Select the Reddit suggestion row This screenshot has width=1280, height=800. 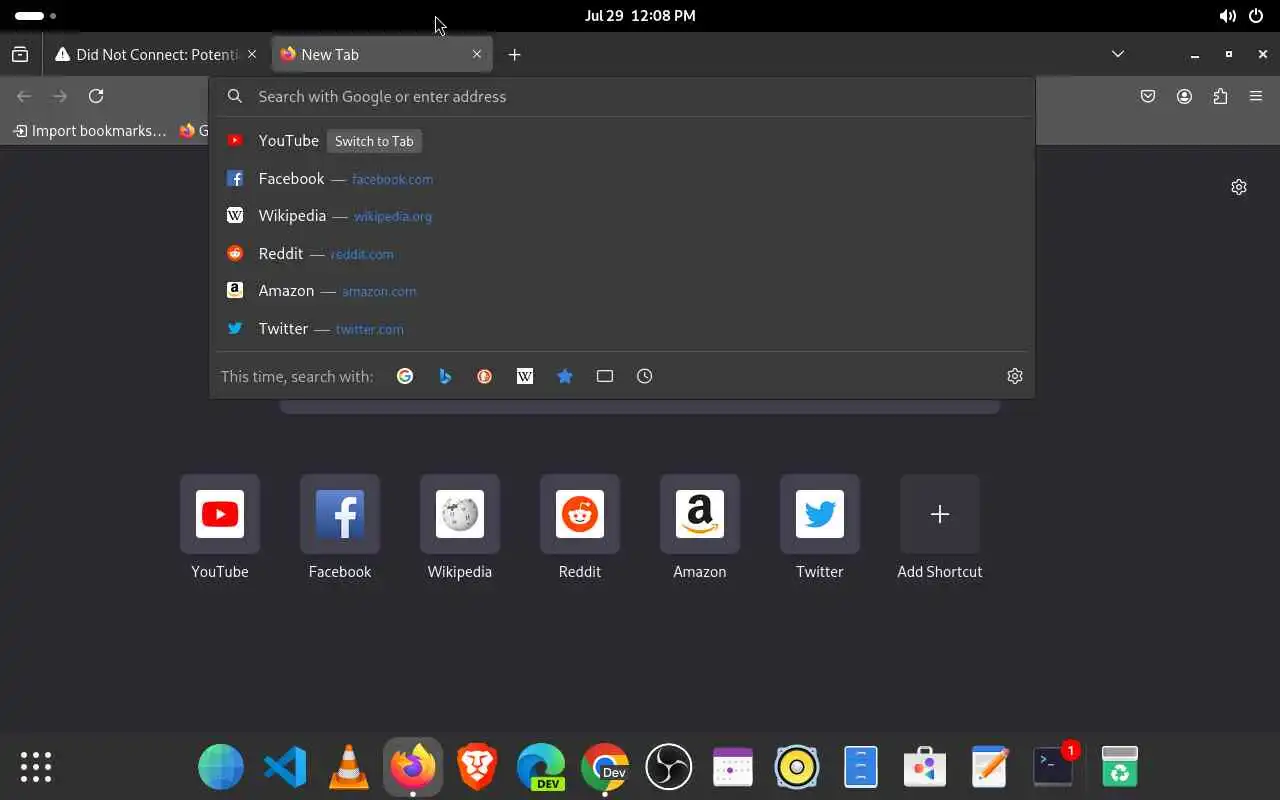[622, 254]
